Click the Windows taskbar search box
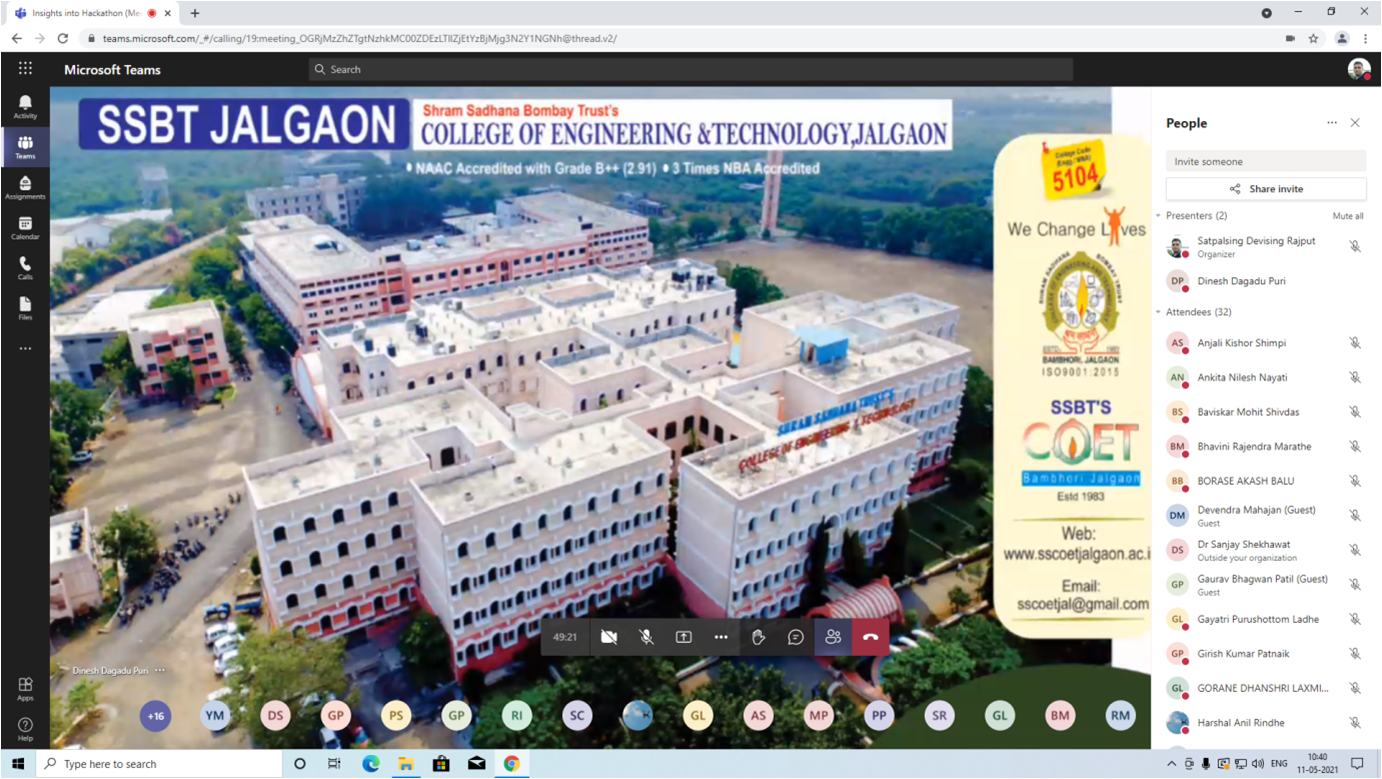 point(159,764)
